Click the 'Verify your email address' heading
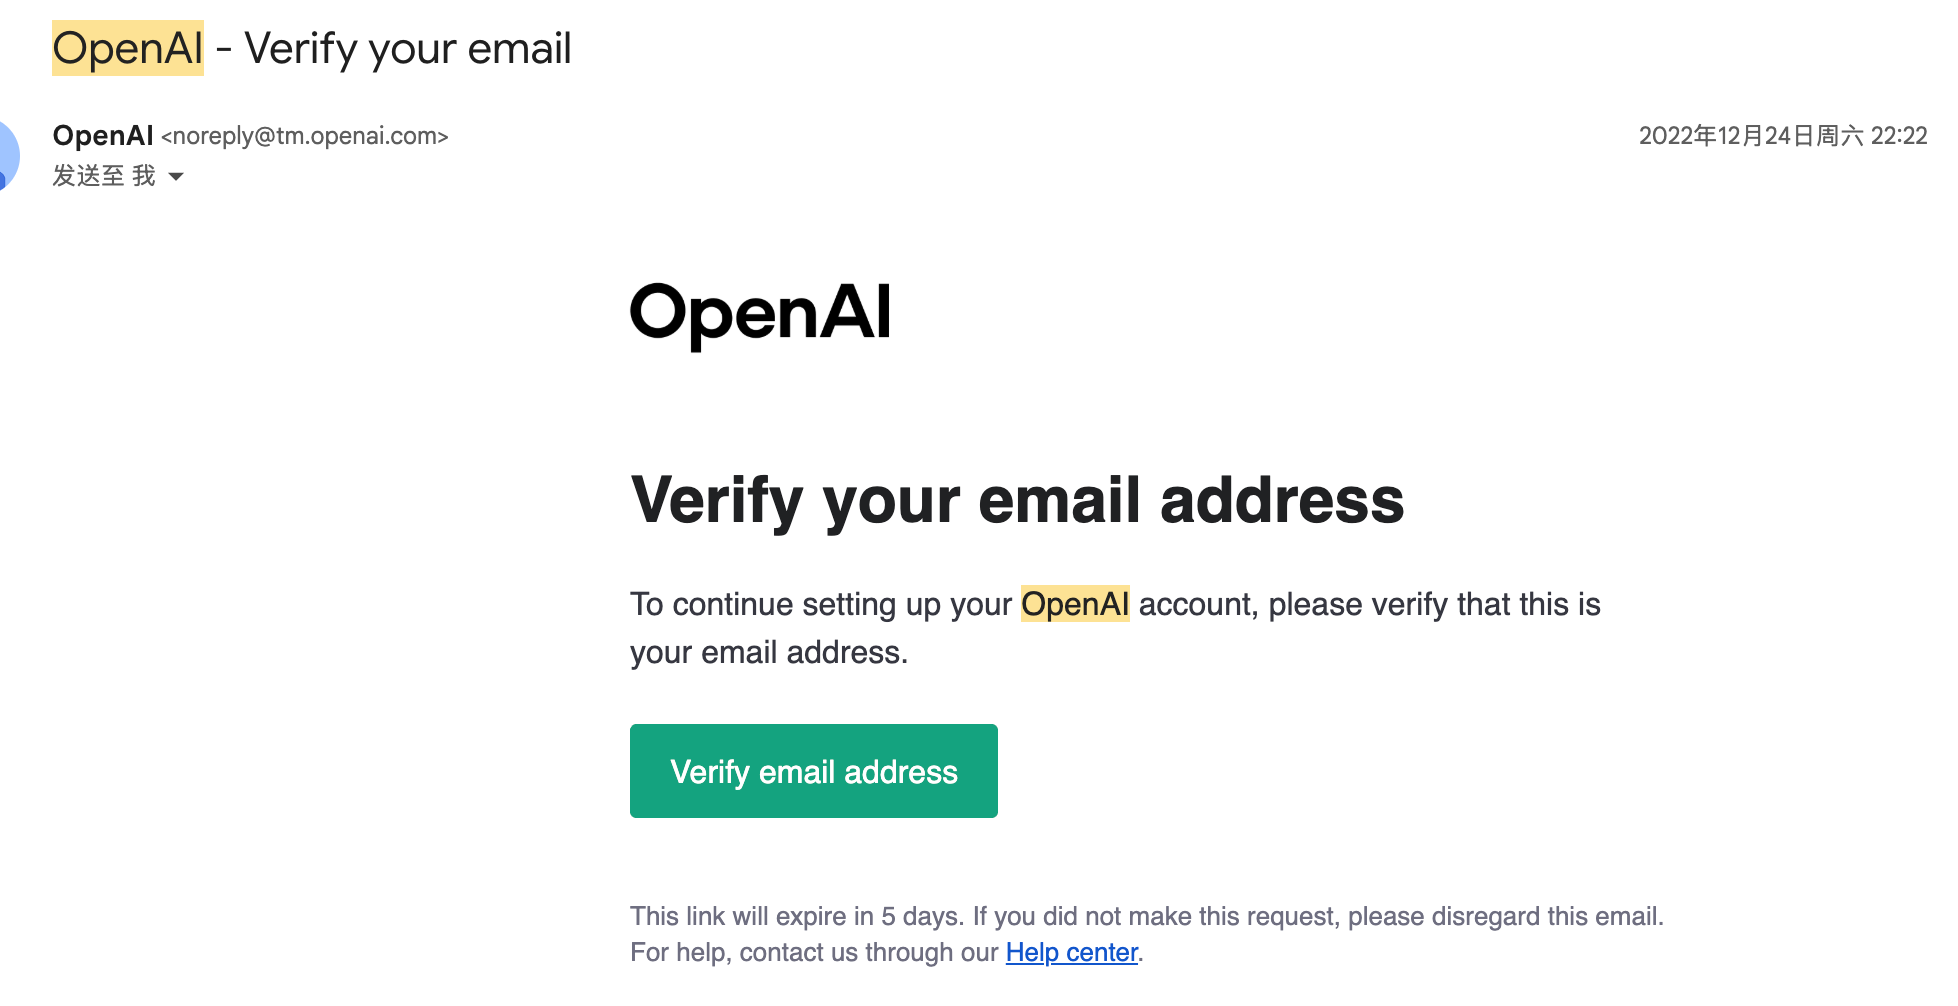This screenshot has width=1958, height=1006. click(x=1017, y=500)
